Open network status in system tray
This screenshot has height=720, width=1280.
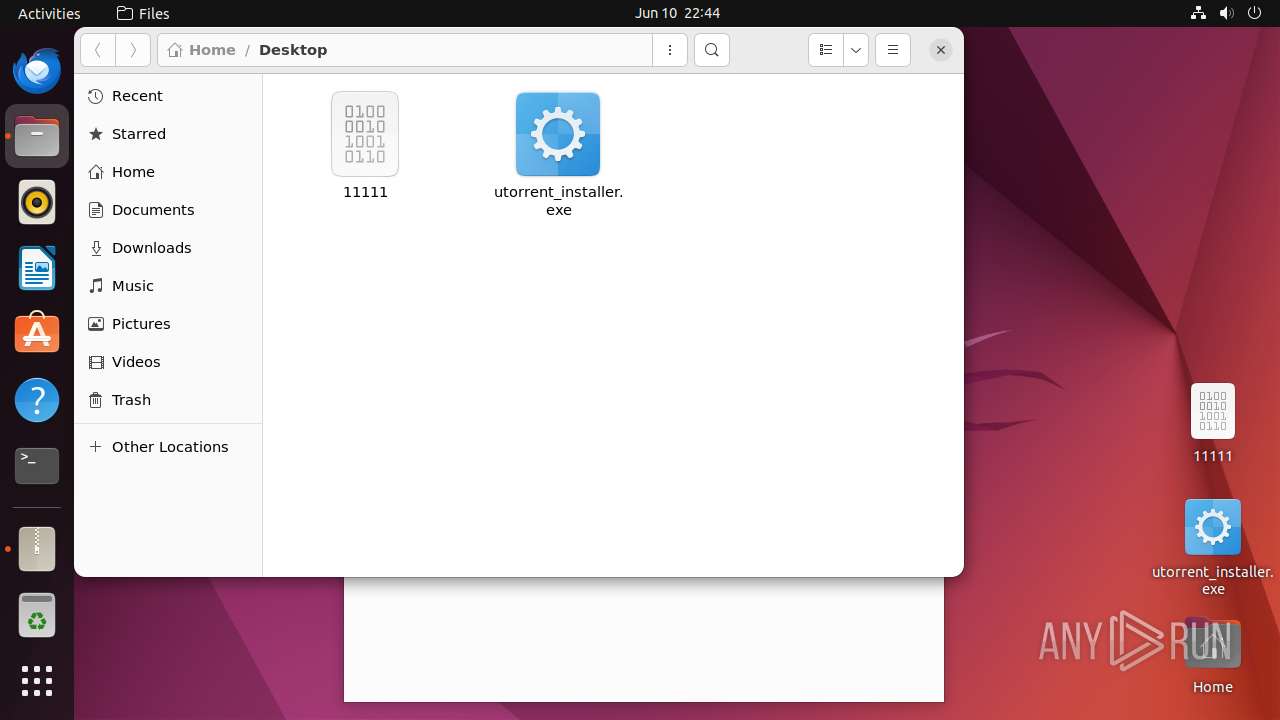pos(1199,13)
